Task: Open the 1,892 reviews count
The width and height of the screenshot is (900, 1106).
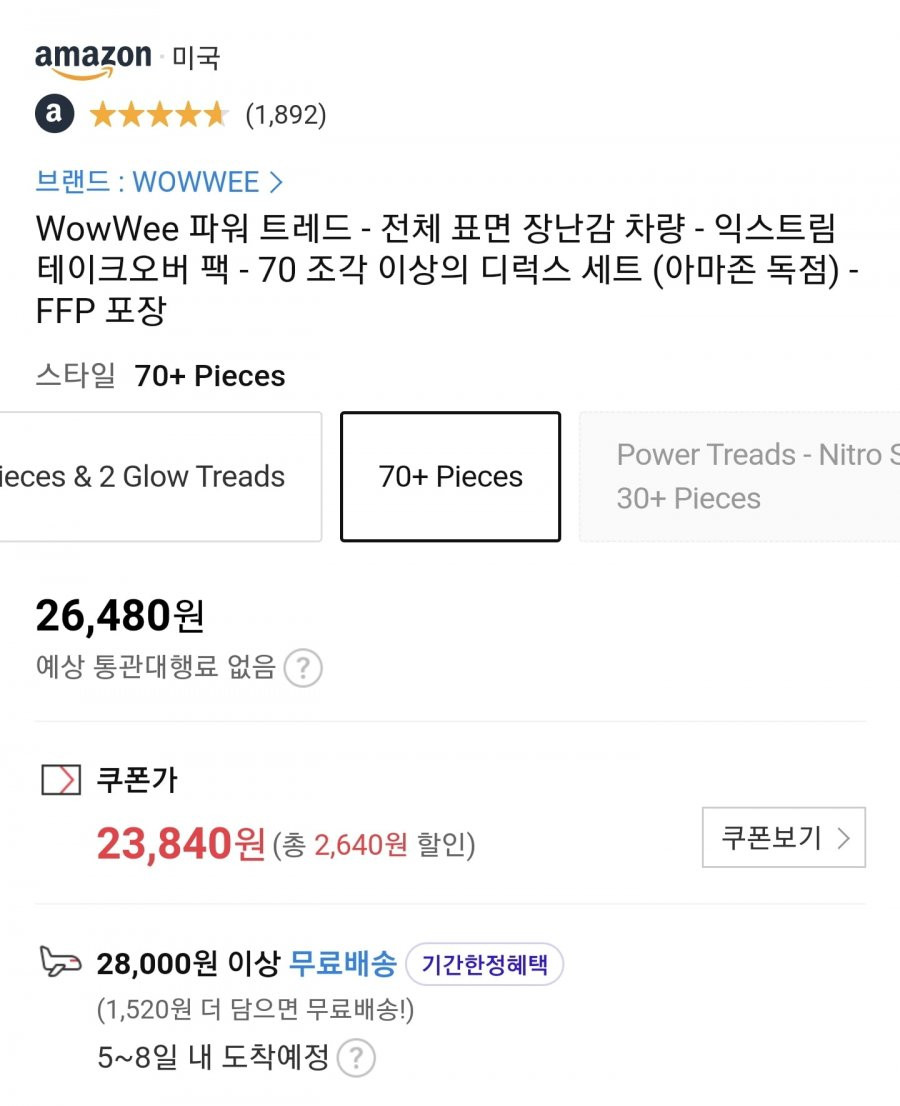Action: 286,114
